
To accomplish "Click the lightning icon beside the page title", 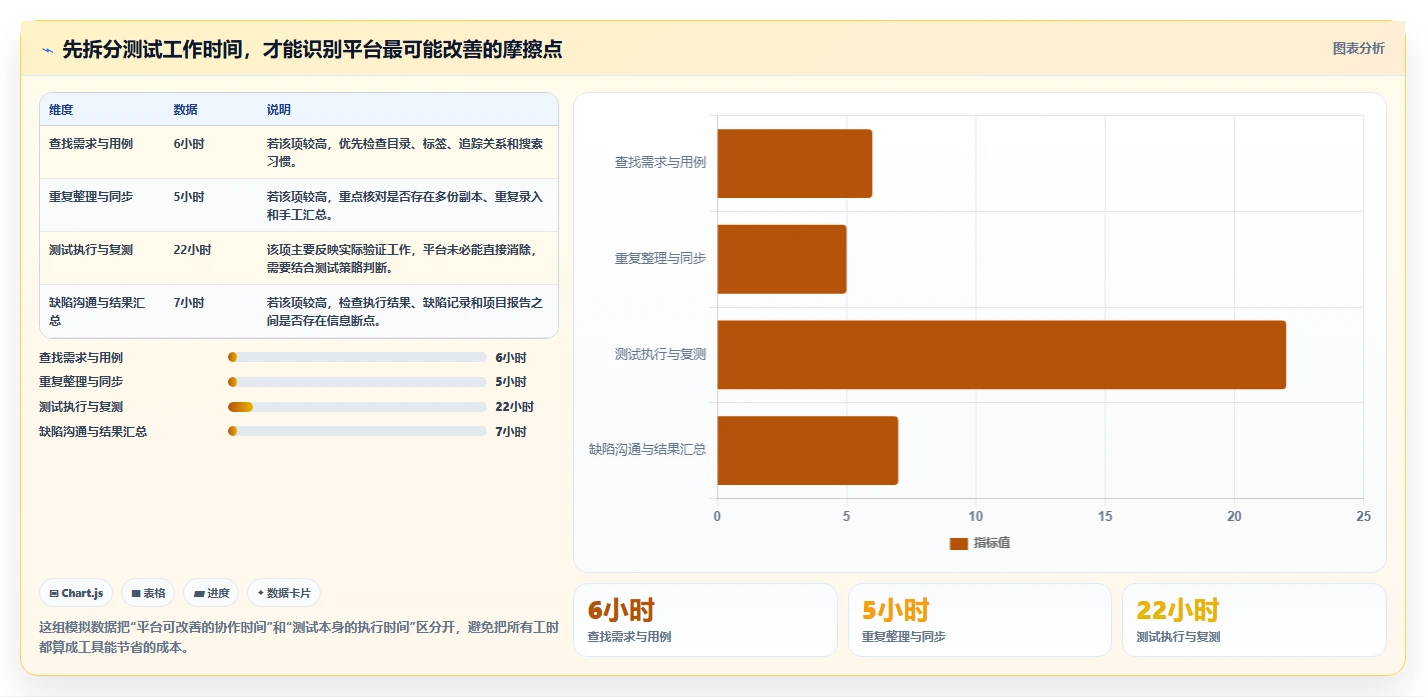I will click(47, 49).
